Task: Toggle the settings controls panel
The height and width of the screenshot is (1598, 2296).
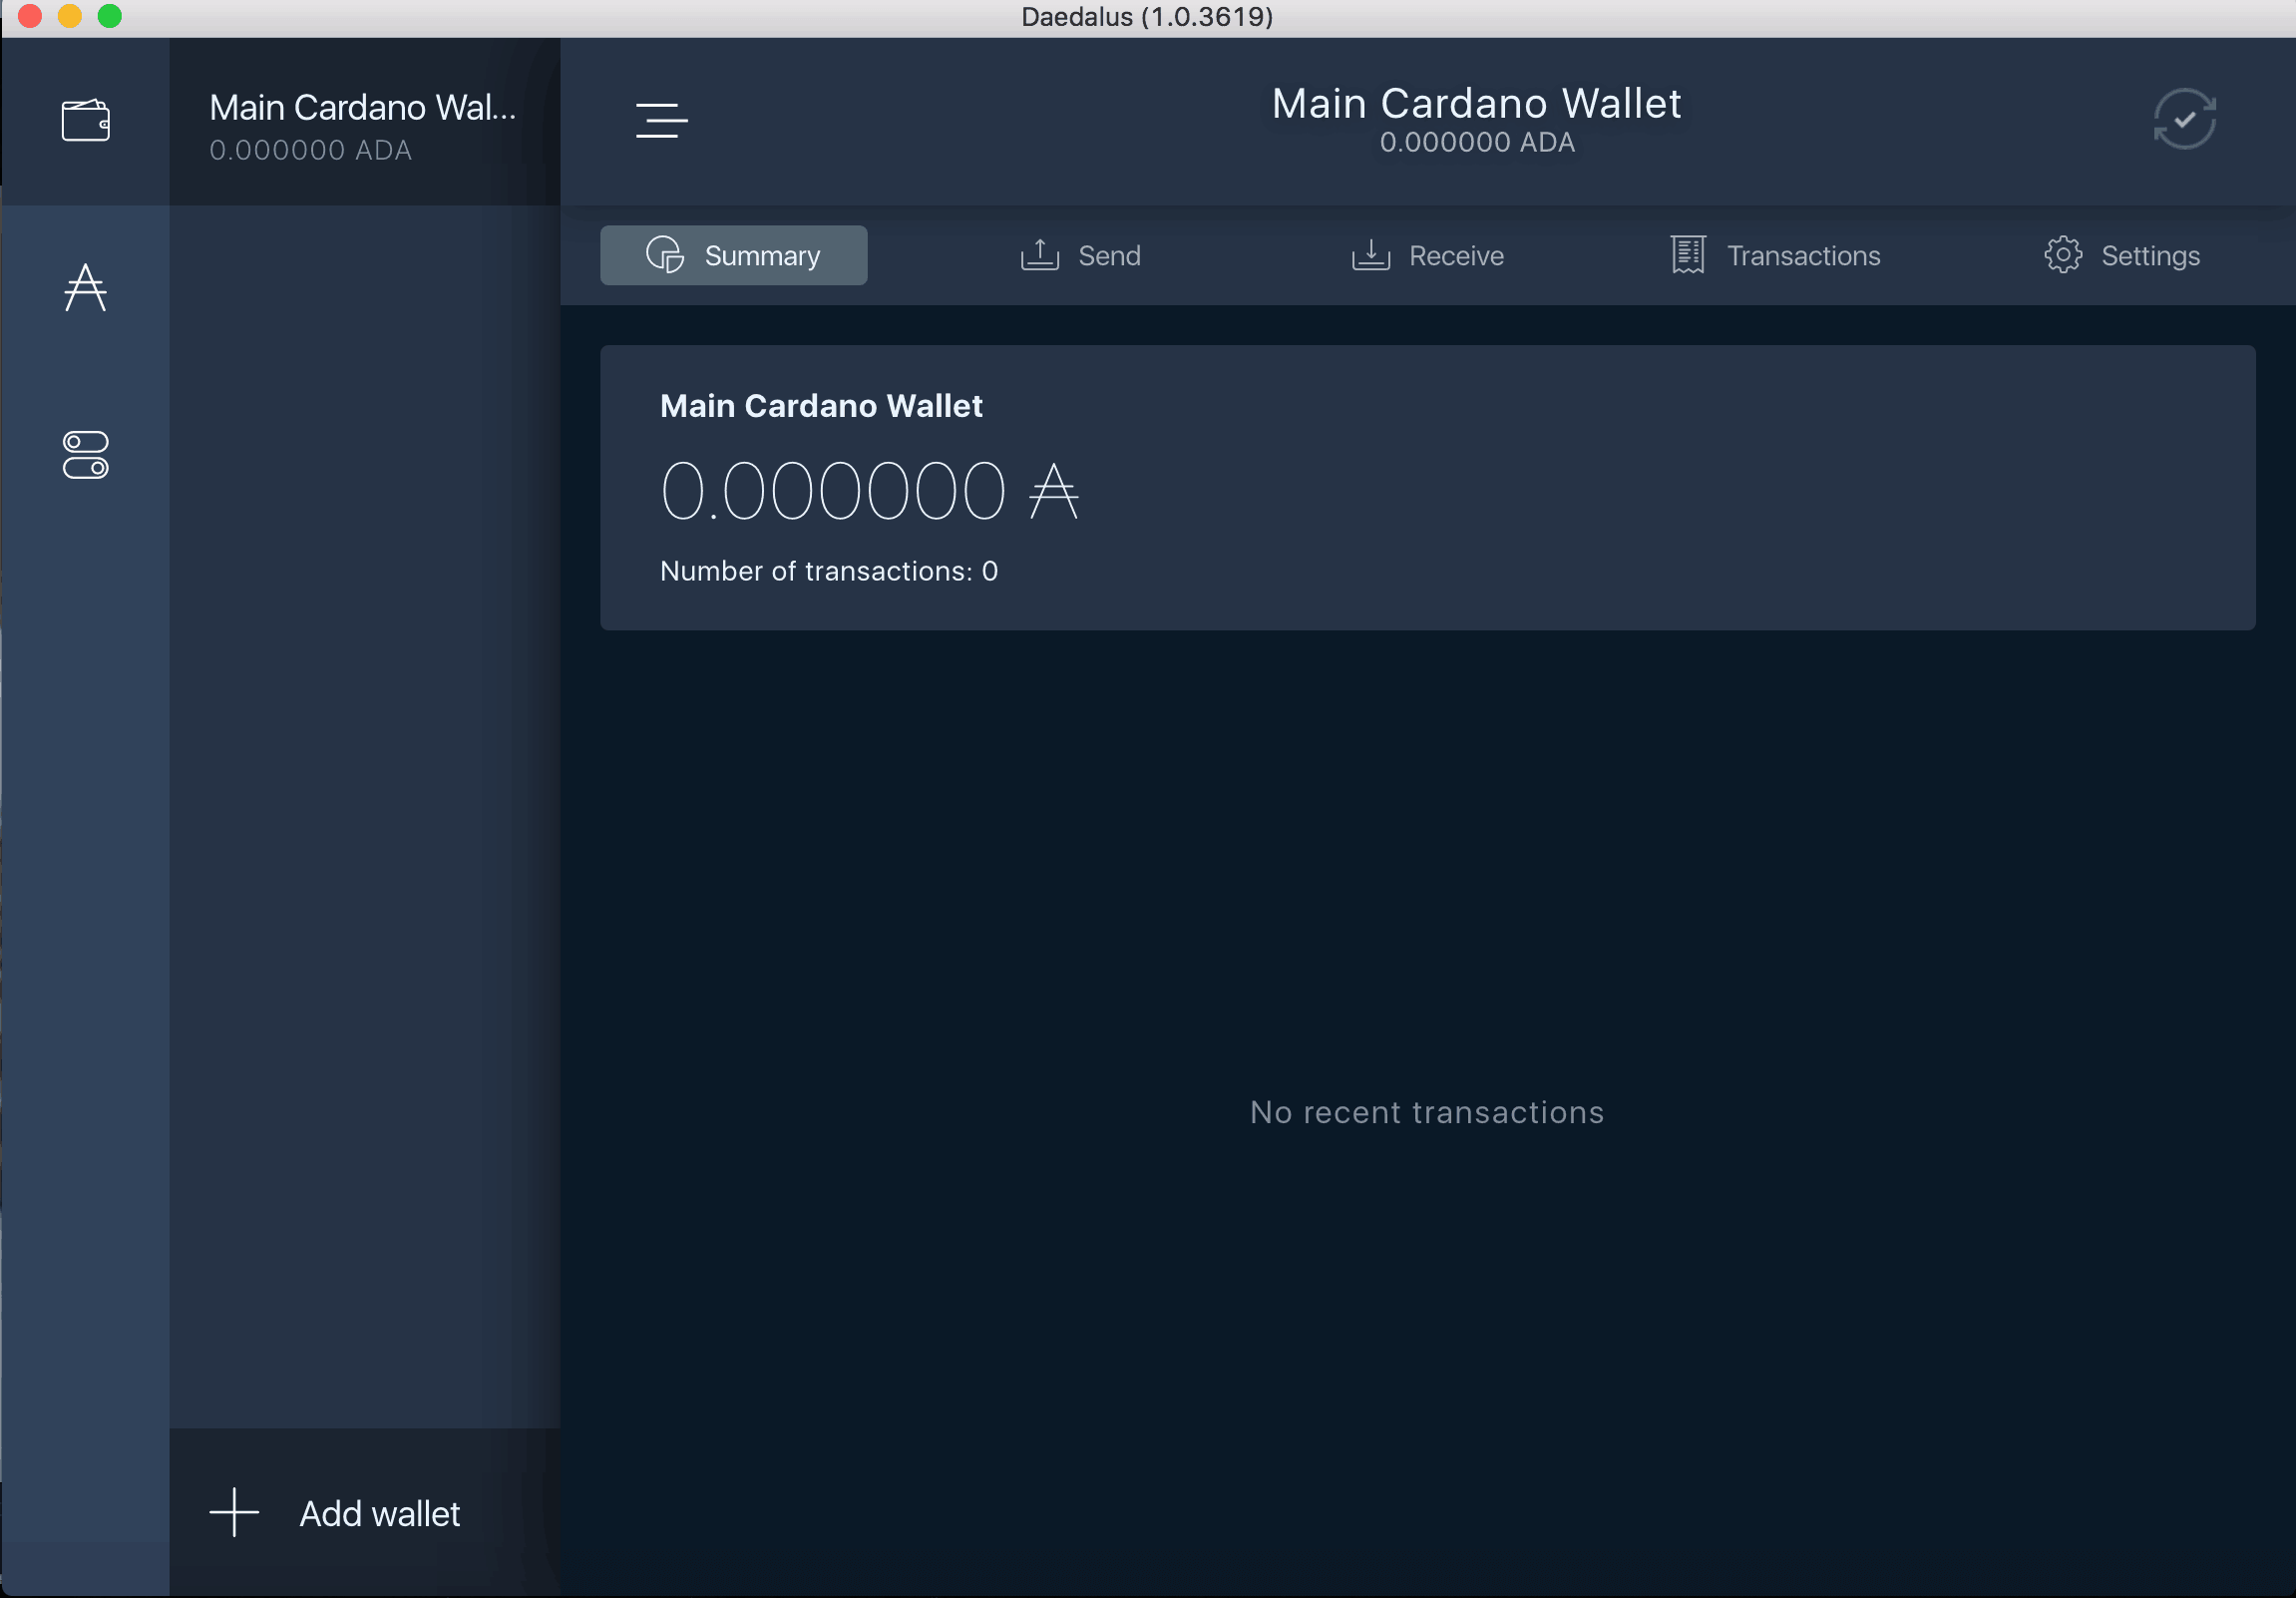Action: pyautogui.click(x=86, y=457)
